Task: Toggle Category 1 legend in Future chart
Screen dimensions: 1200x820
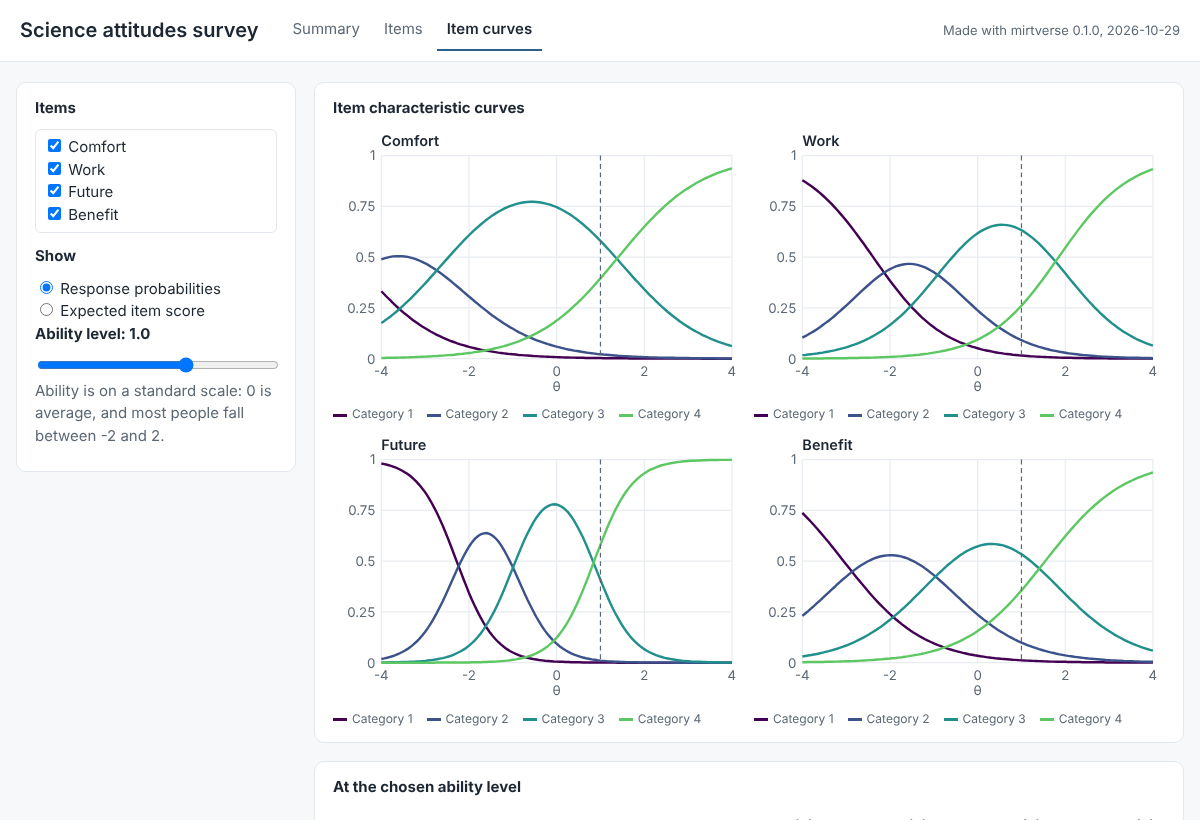Action: (372, 719)
